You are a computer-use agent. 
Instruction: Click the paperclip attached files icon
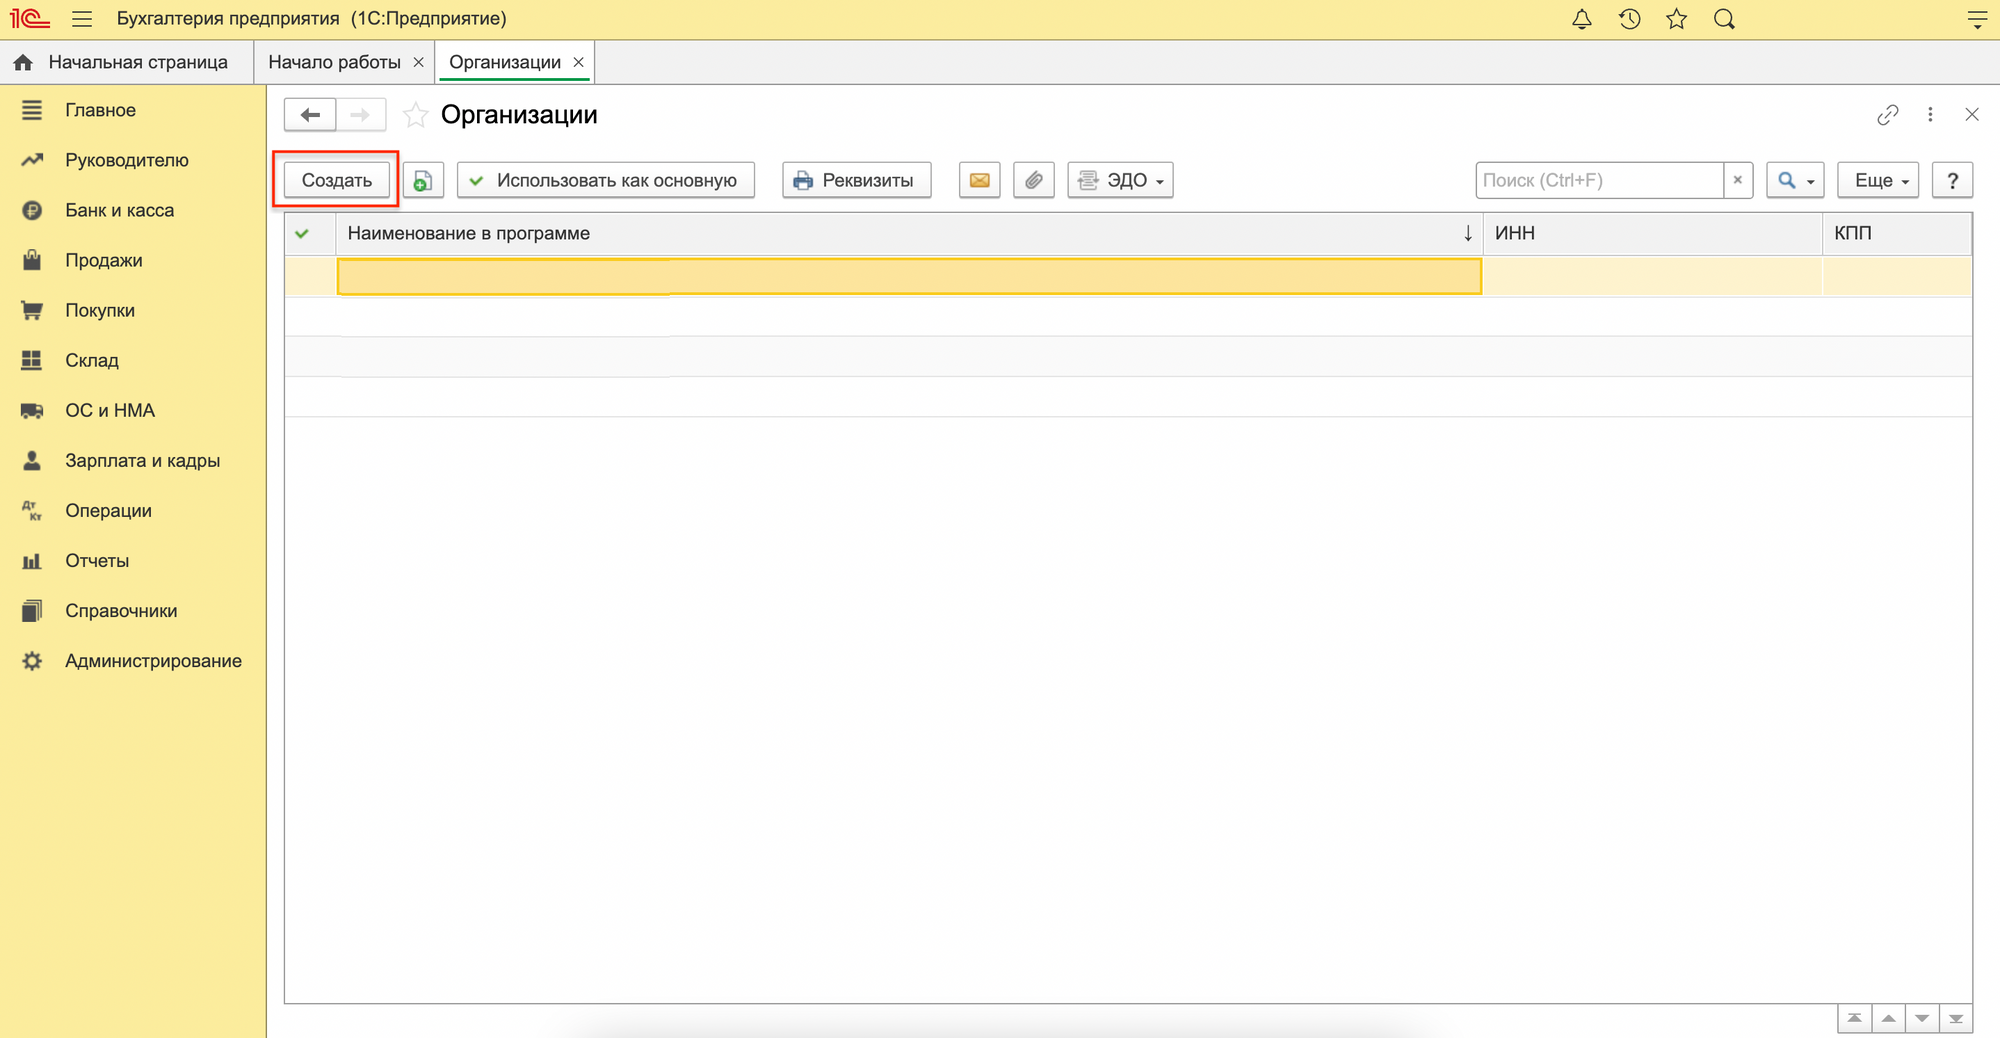(x=1034, y=180)
